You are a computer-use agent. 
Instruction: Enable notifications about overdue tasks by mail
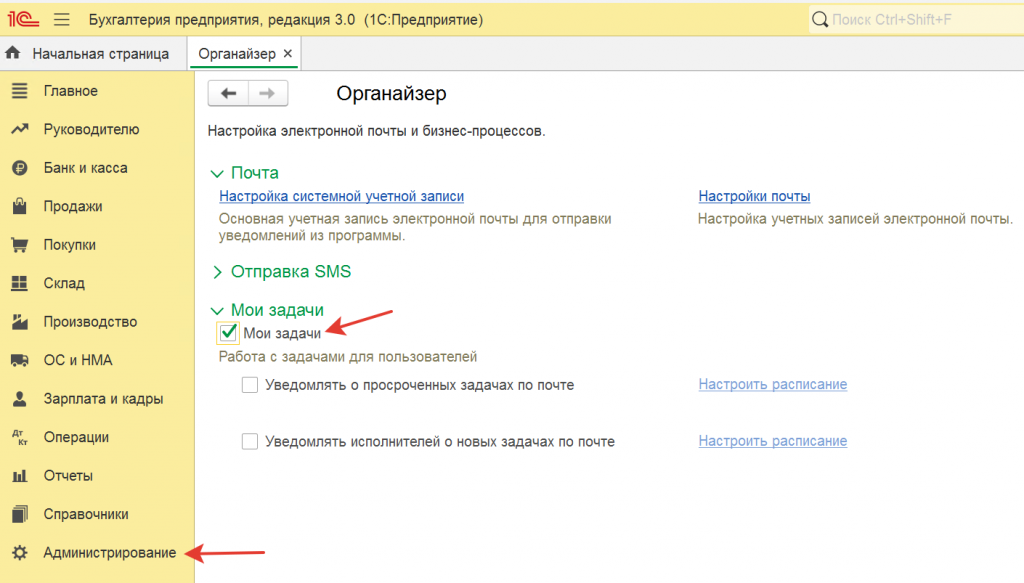(x=249, y=385)
